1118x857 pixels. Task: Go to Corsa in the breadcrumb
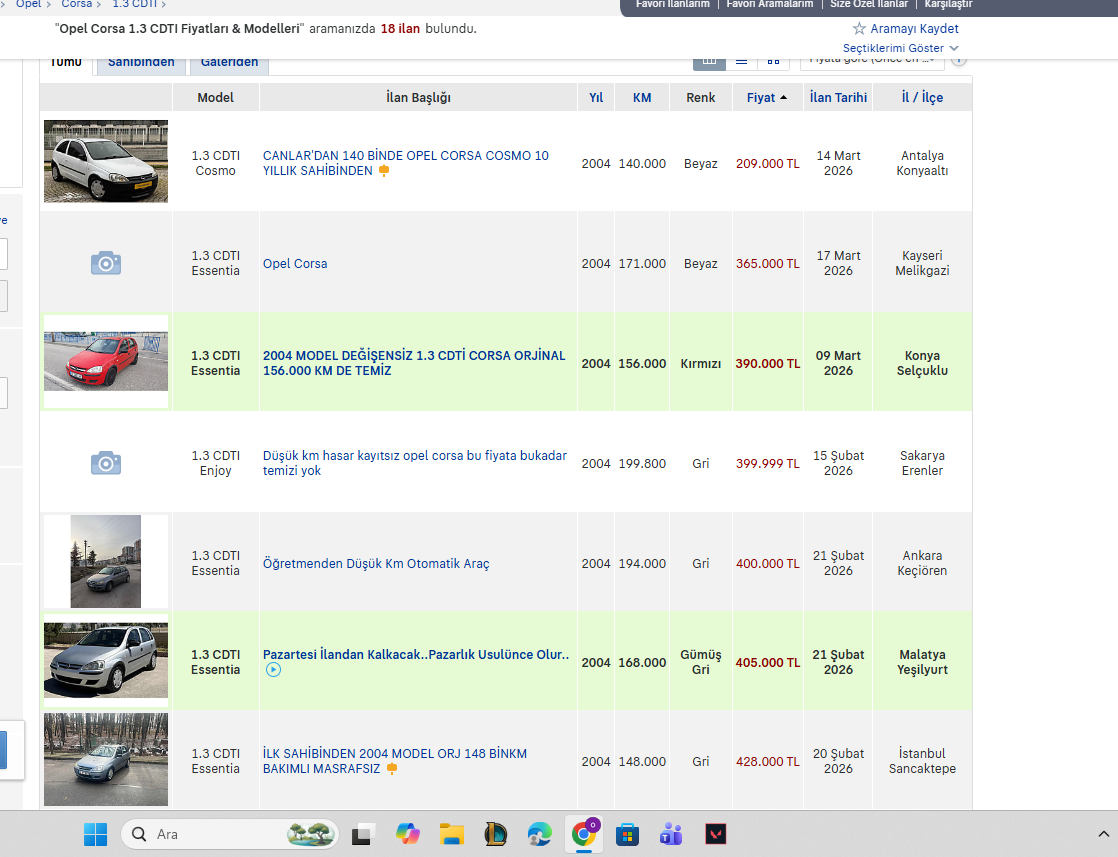77,4
